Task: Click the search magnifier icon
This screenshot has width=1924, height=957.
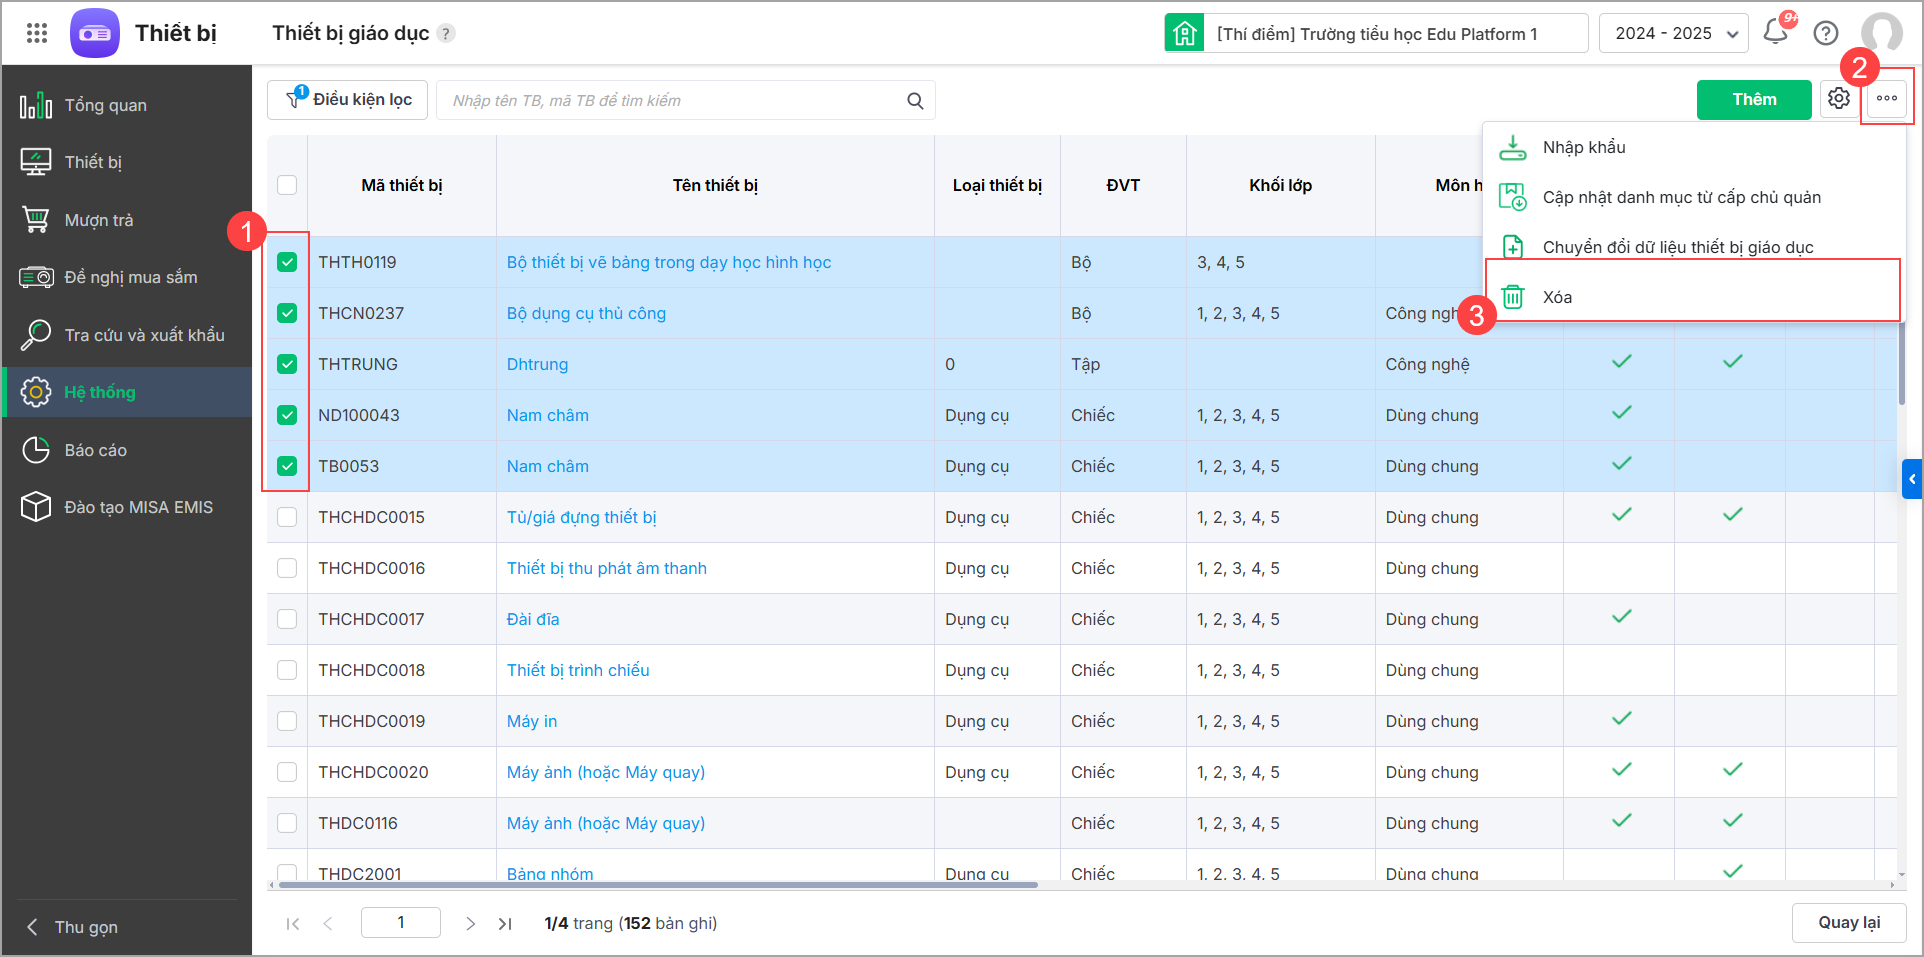Action: pyautogui.click(x=915, y=101)
